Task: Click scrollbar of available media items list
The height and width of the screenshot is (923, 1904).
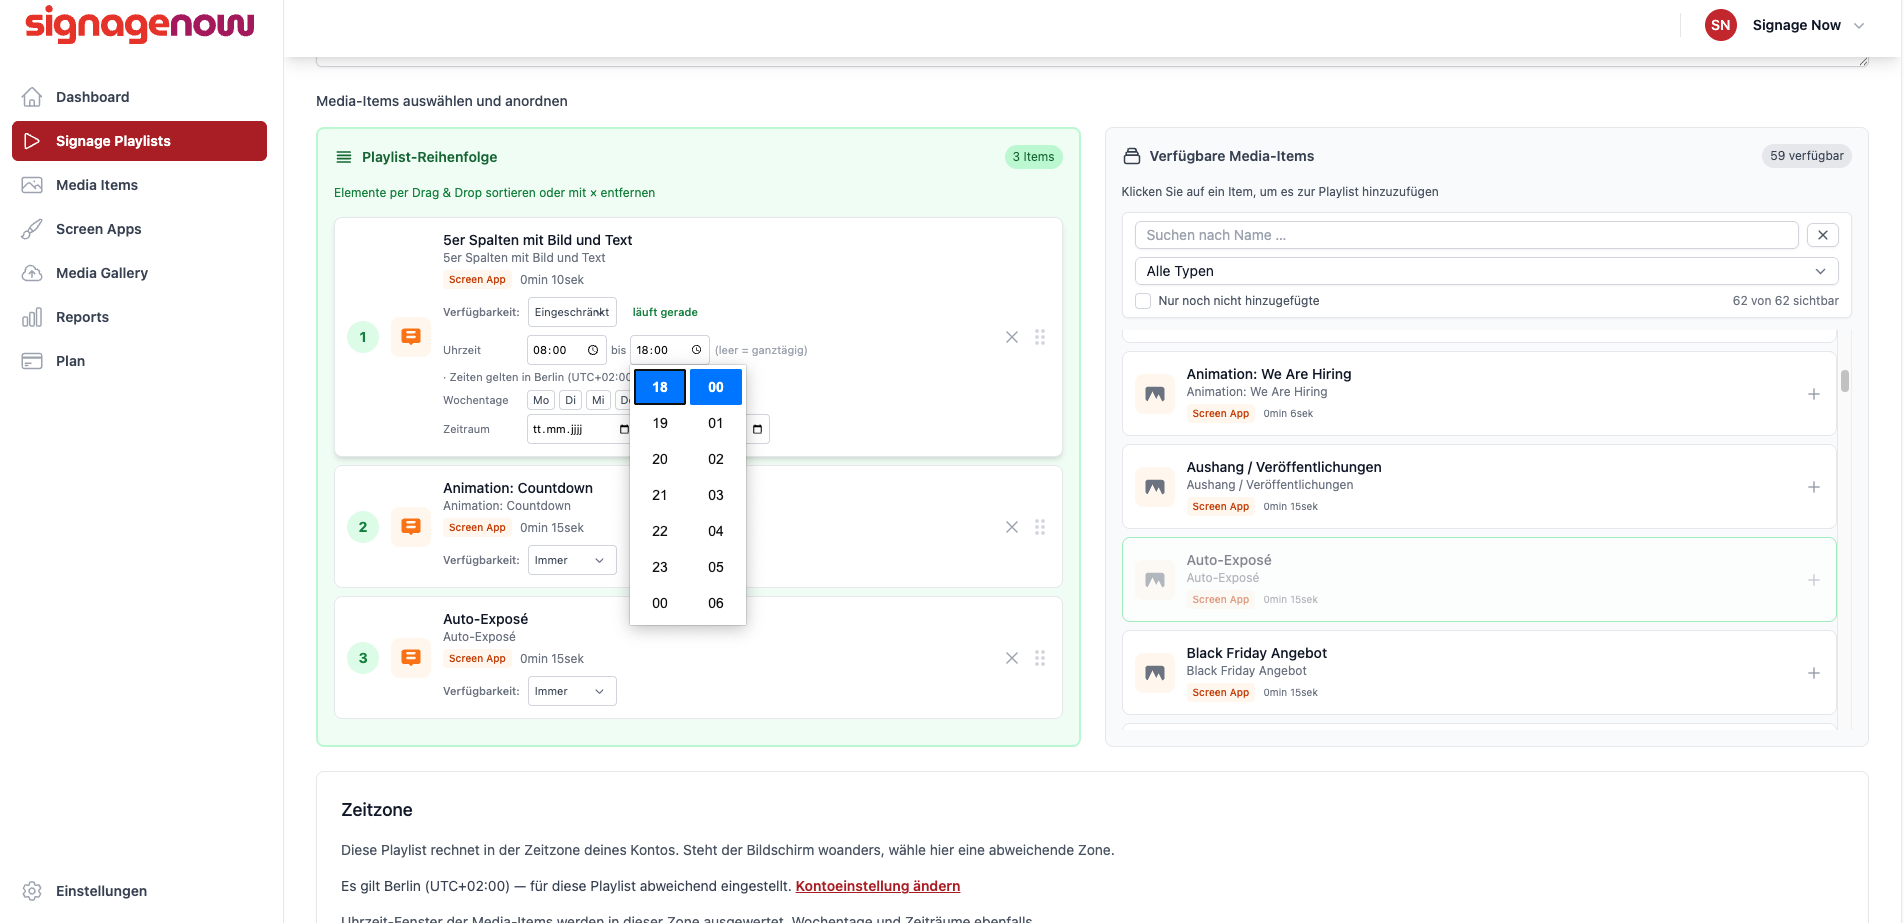Action: point(1845,381)
